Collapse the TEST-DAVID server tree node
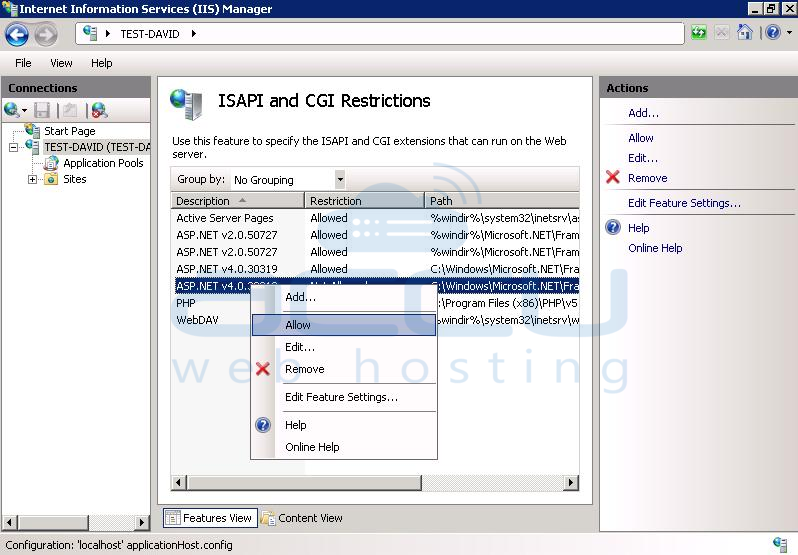 pos(14,148)
